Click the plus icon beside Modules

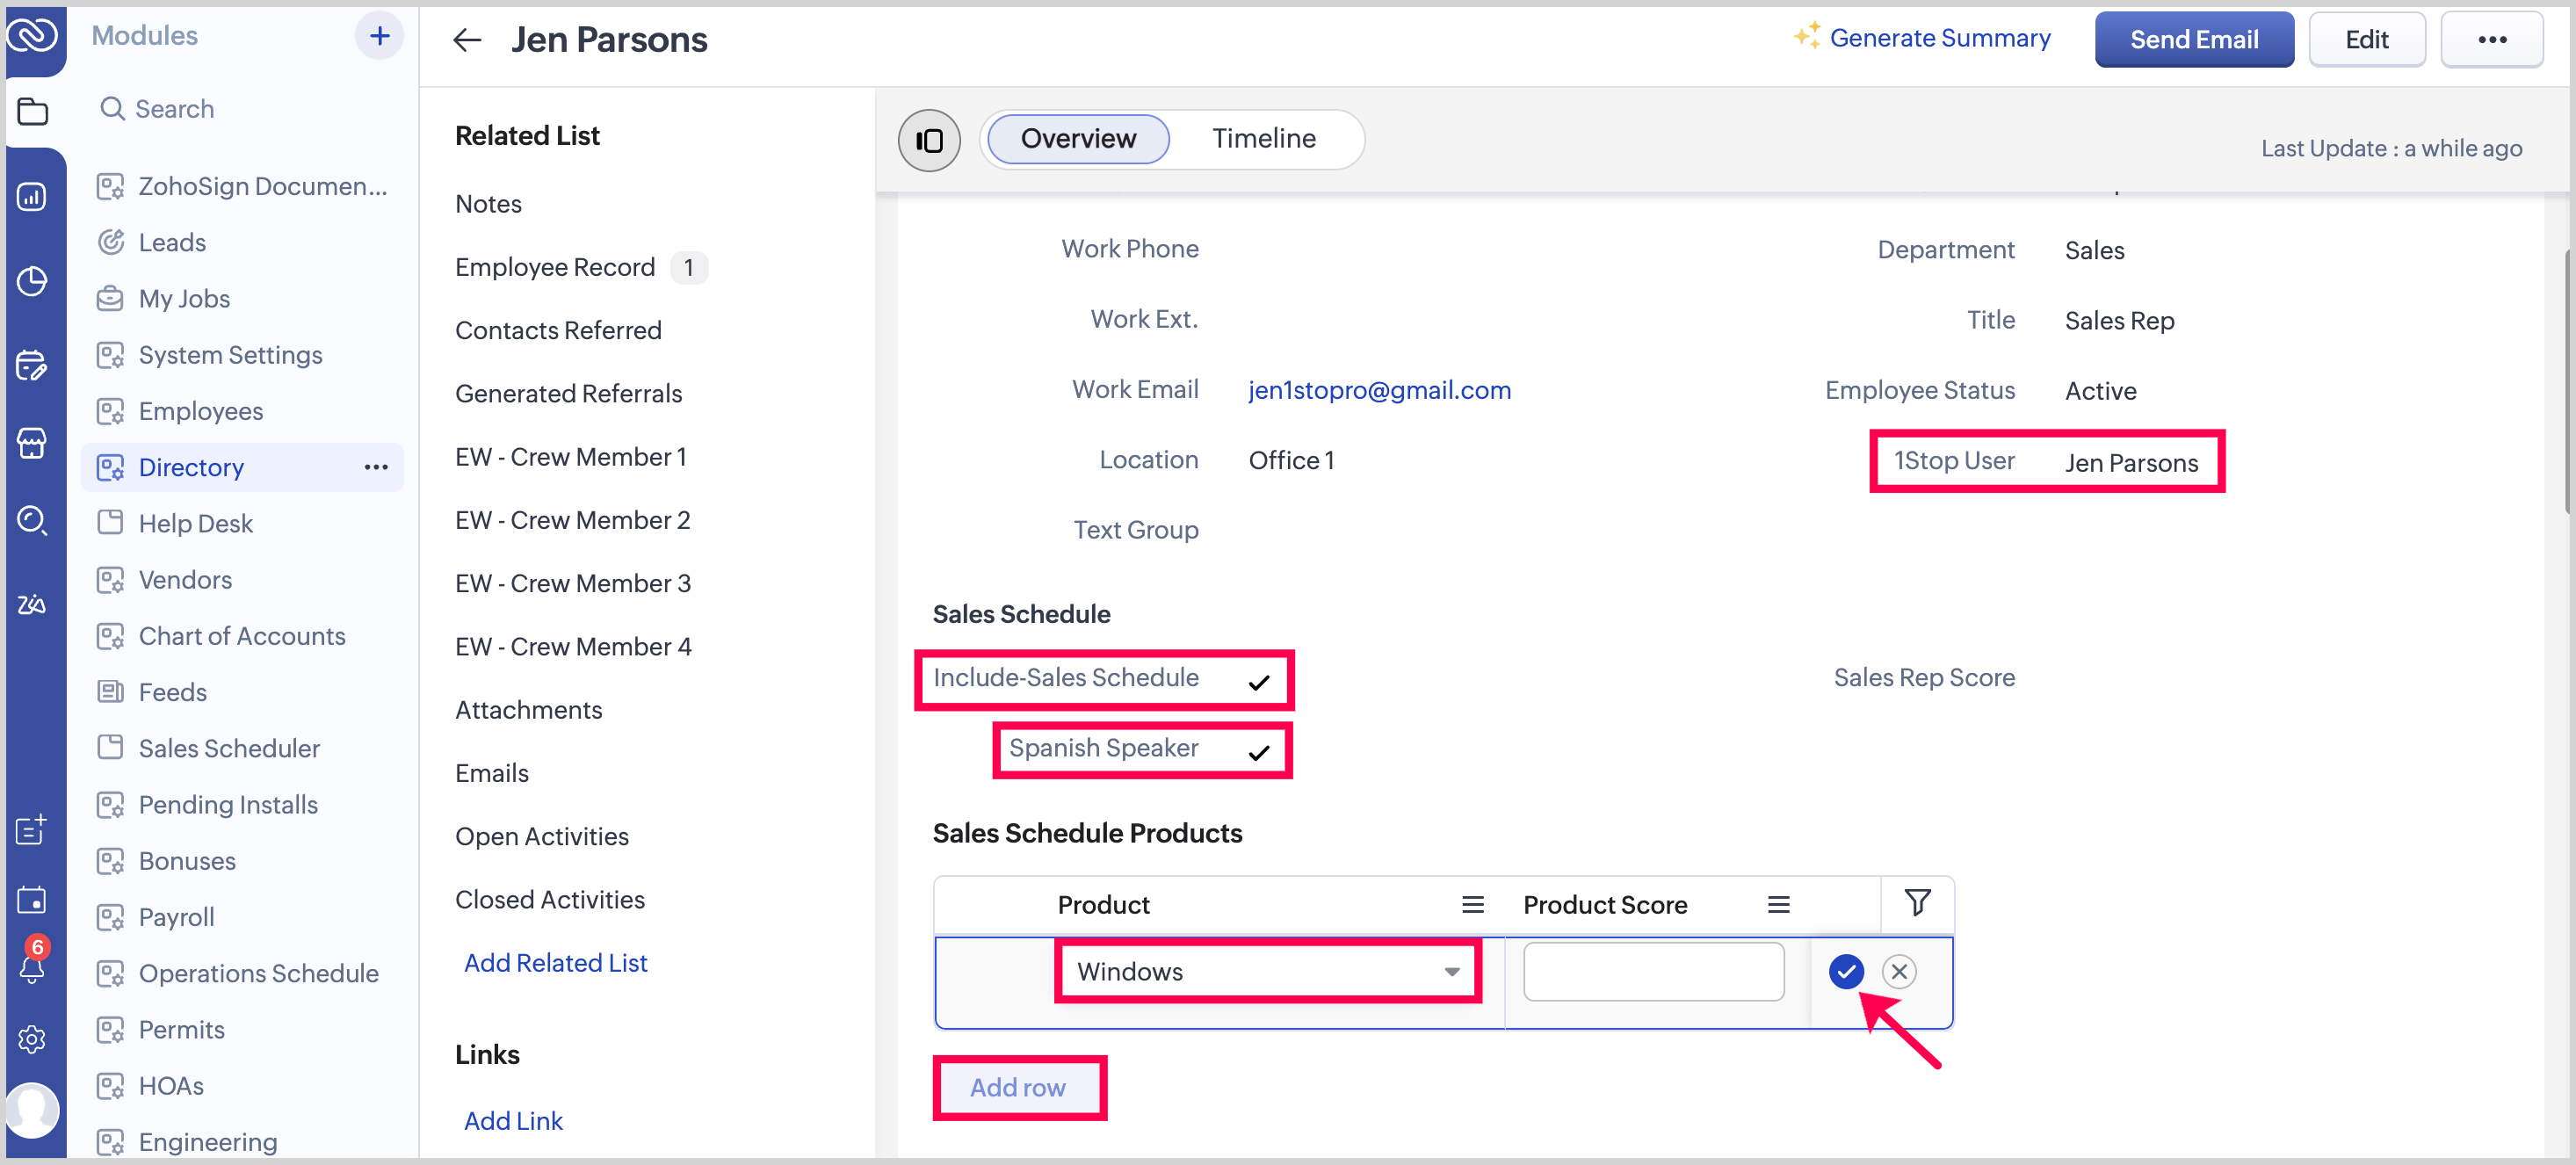click(x=379, y=36)
